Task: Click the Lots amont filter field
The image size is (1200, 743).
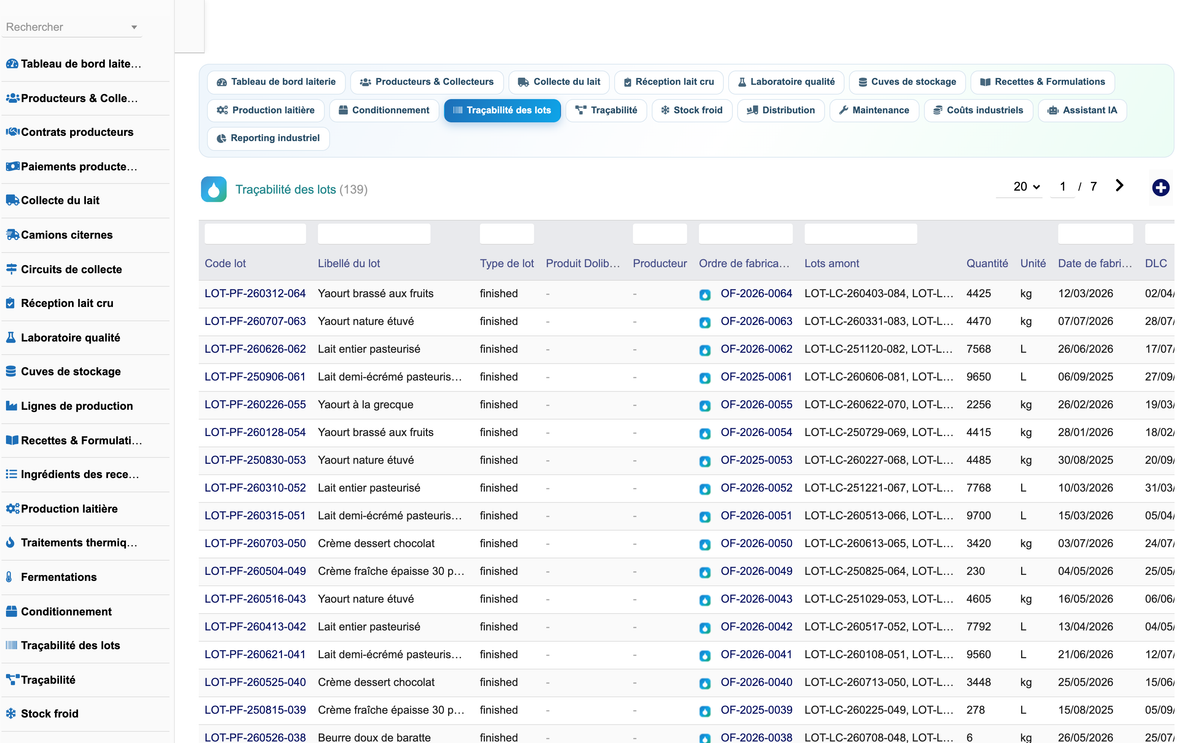Action: point(861,234)
